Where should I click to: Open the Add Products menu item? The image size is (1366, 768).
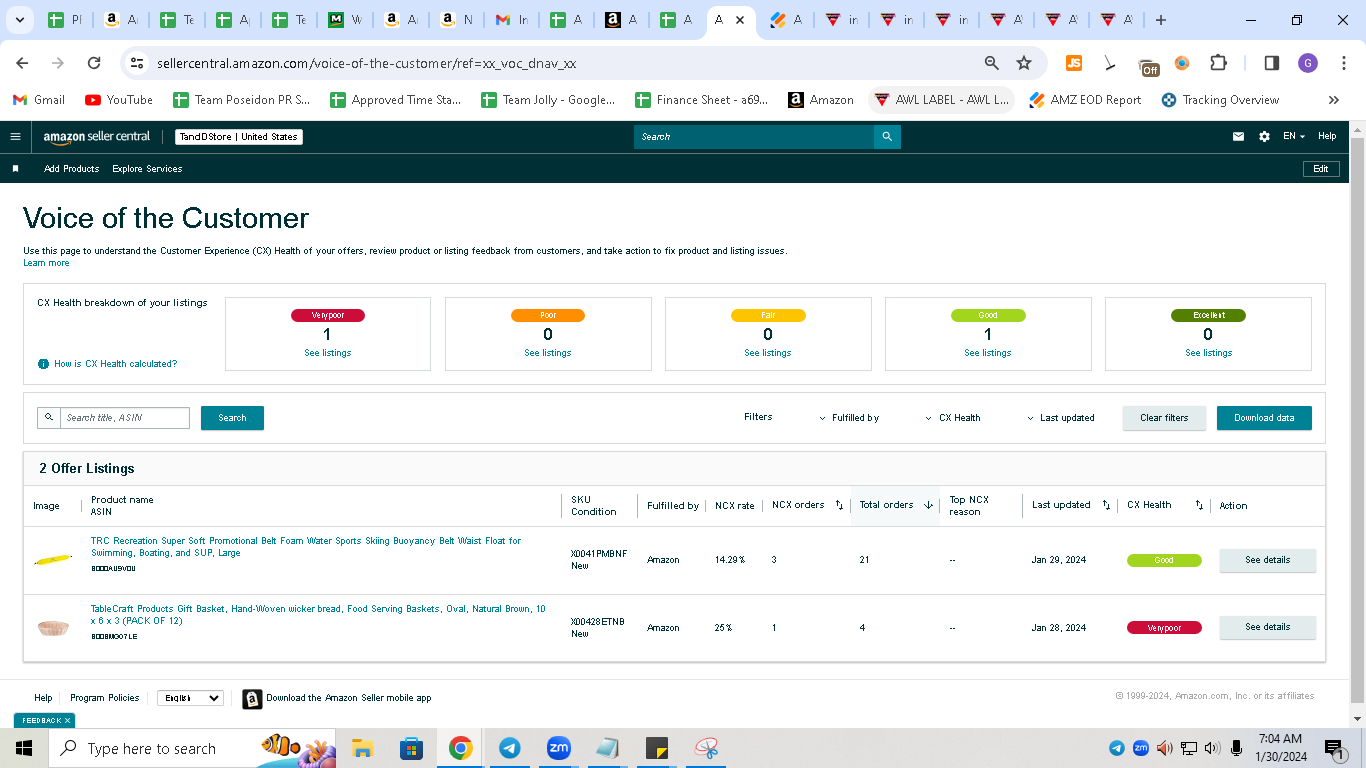72,169
